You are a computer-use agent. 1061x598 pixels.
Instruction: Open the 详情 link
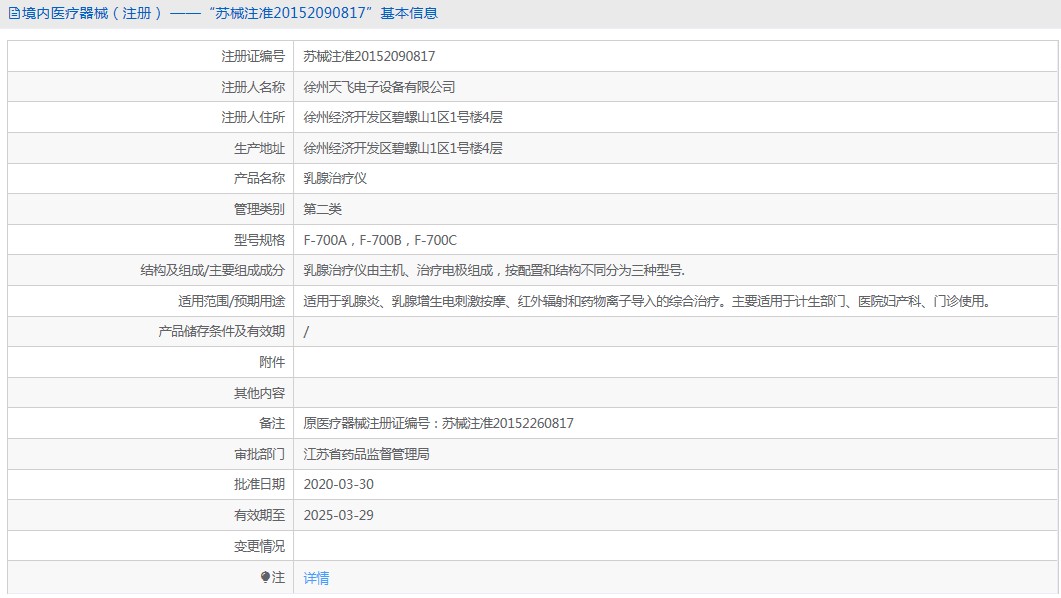[x=316, y=578]
